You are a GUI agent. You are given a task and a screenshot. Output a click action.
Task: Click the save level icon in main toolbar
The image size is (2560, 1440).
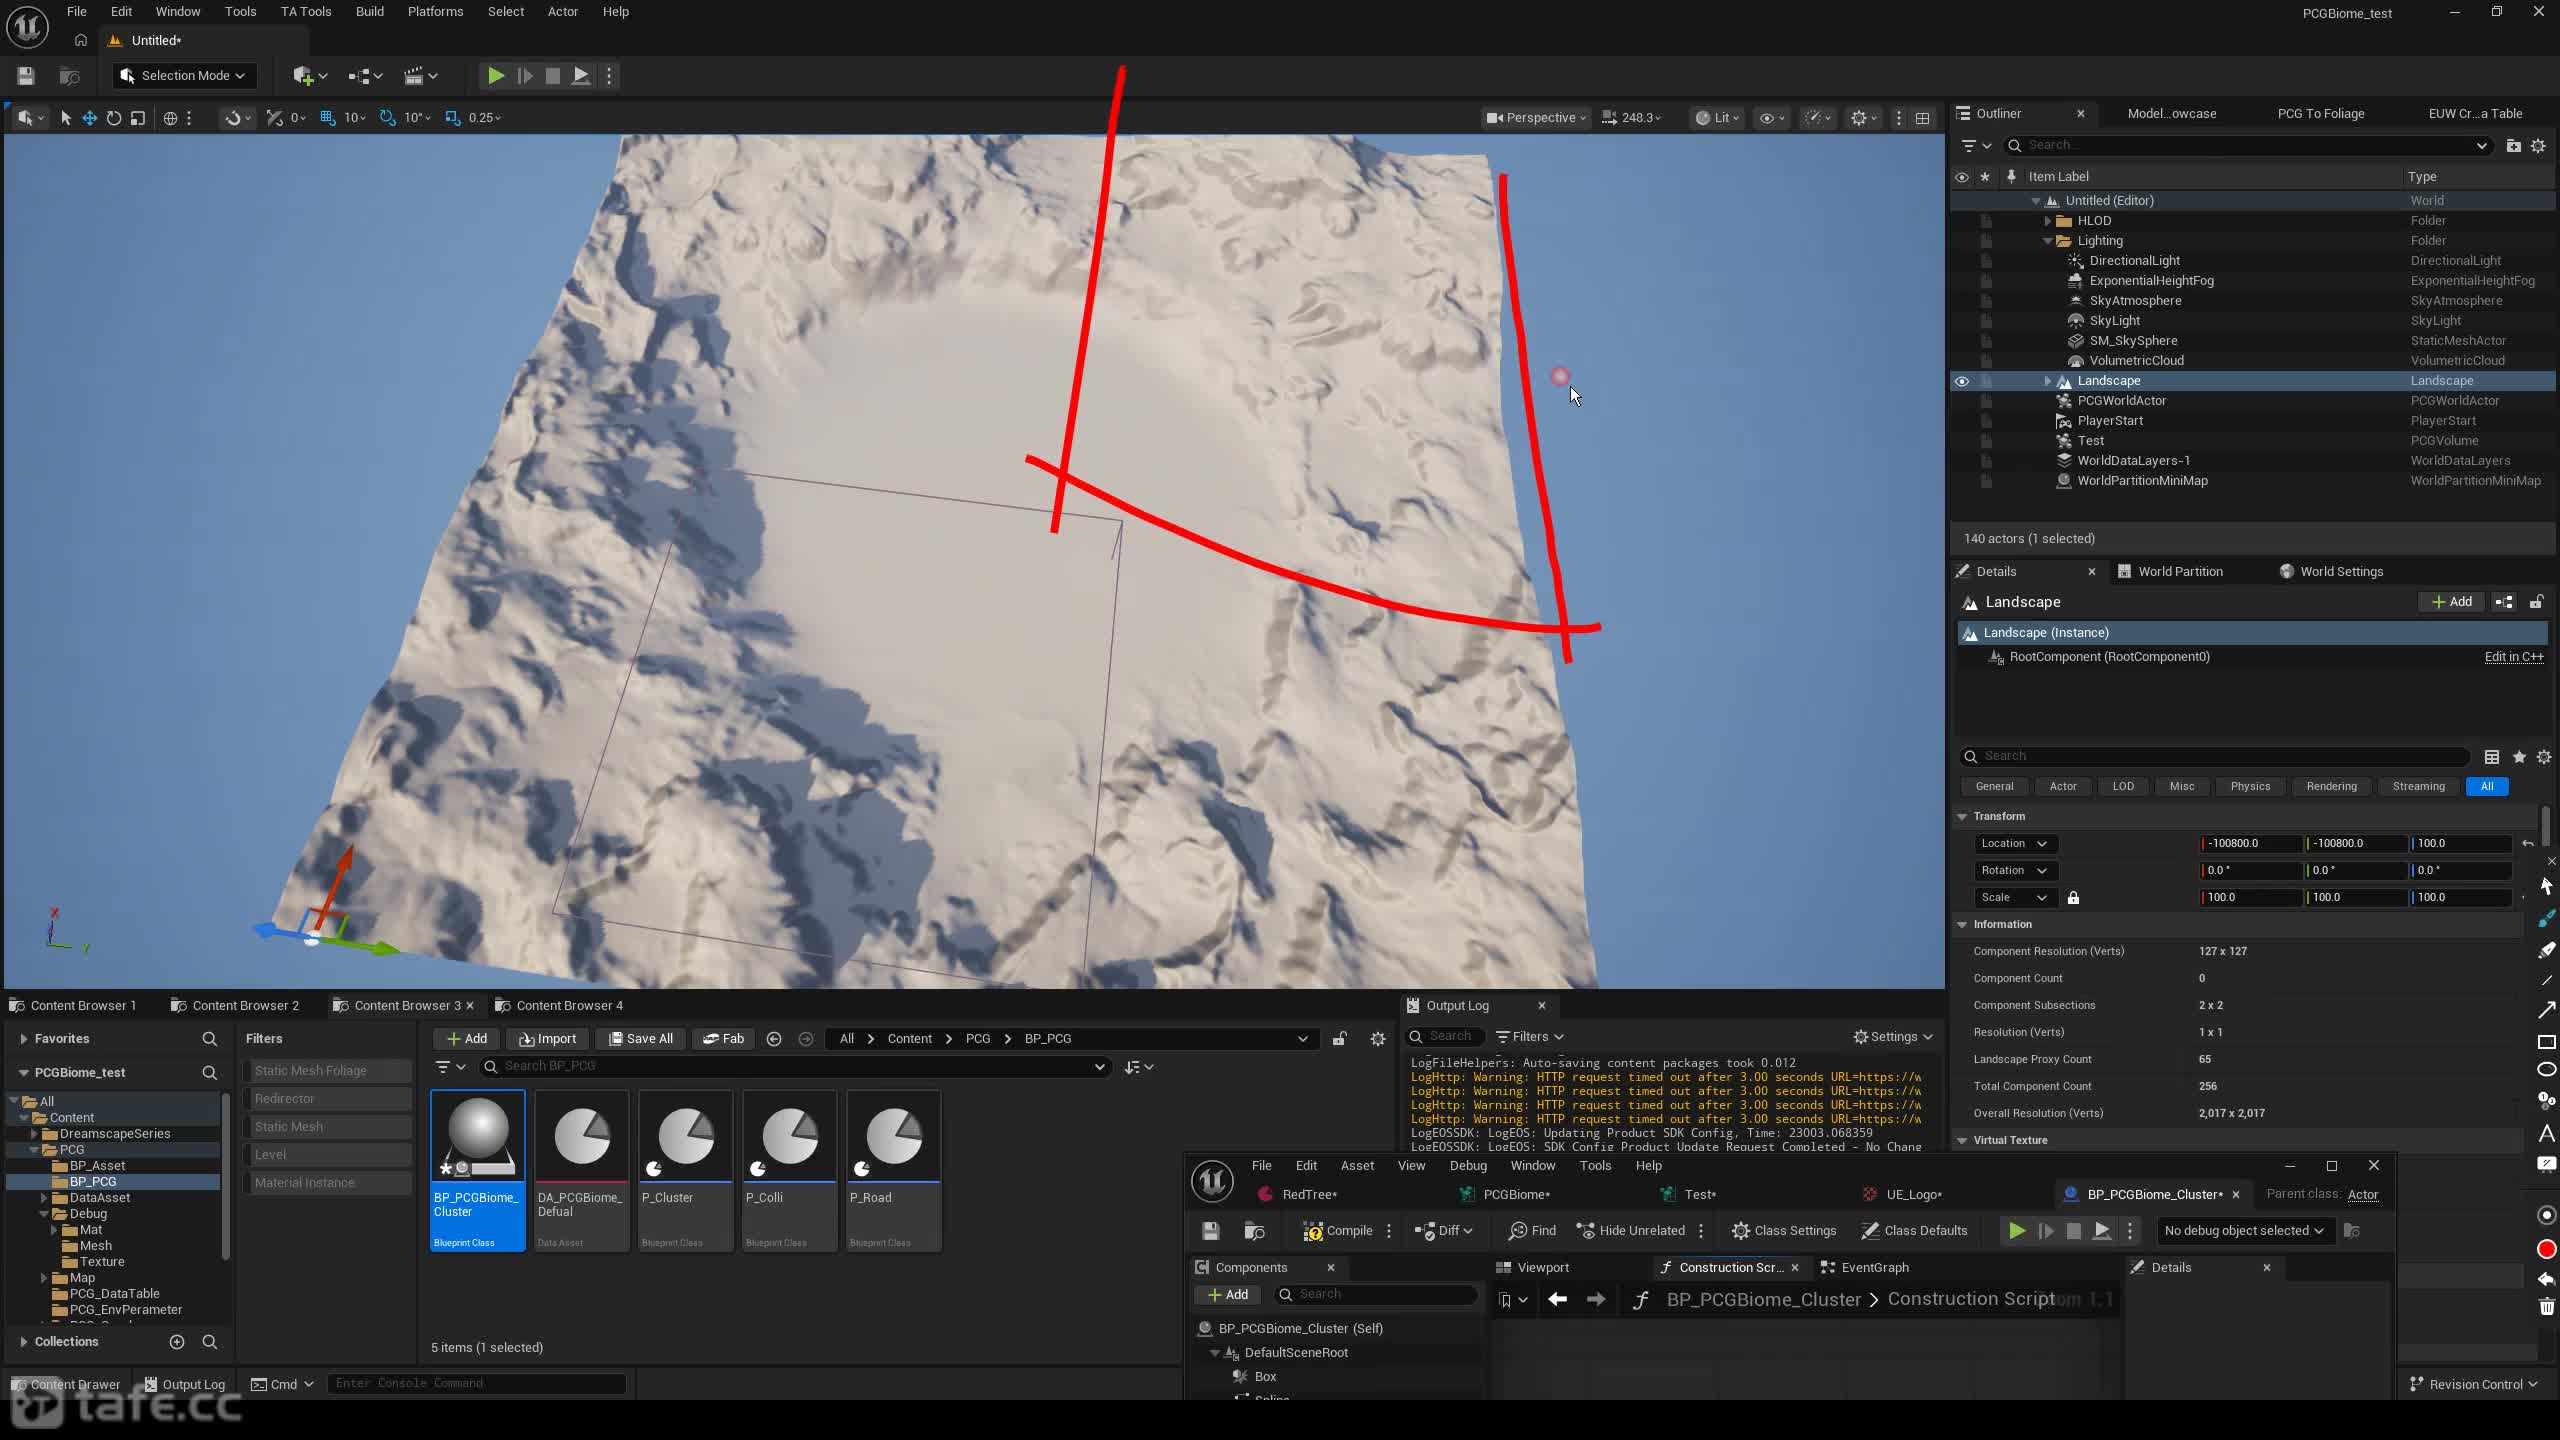[x=26, y=76]
